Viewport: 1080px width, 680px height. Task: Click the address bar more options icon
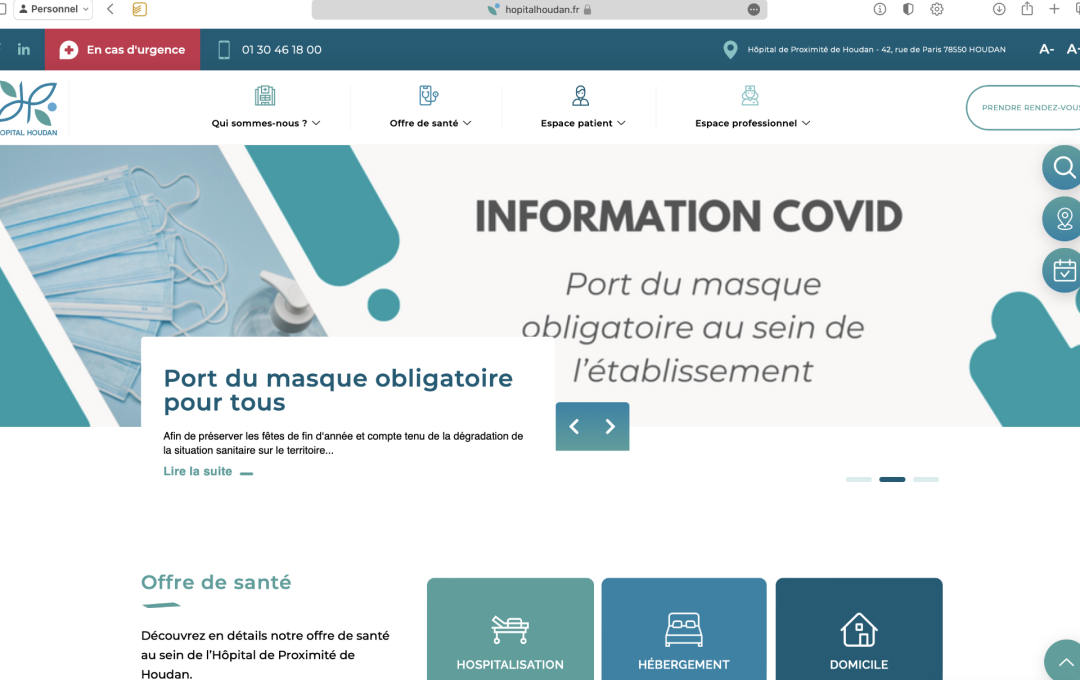point(754,10)
